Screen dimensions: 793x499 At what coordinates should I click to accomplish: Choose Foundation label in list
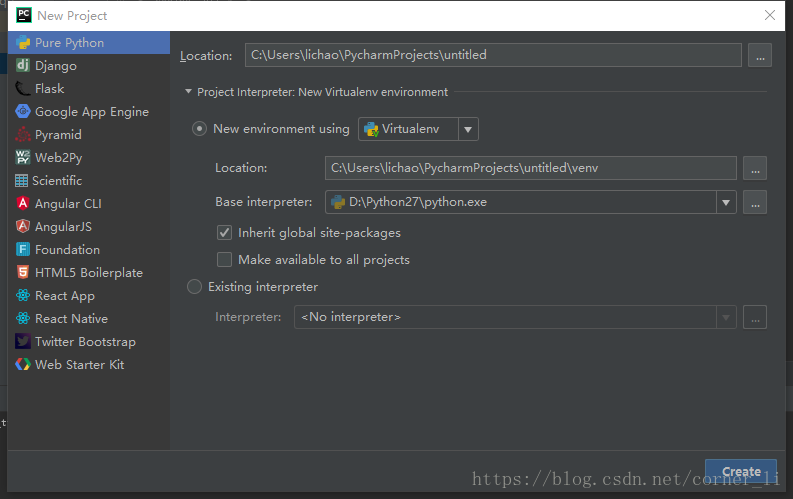67,250
